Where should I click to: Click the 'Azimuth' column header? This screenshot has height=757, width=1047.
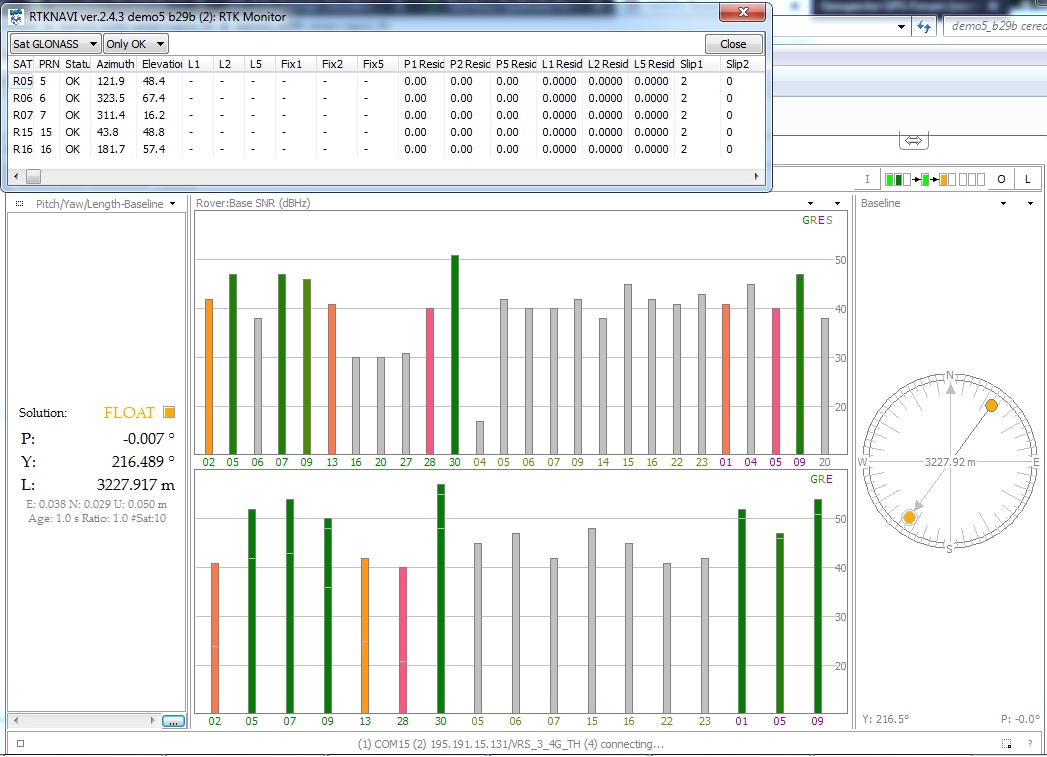click(x=115, y=64)
